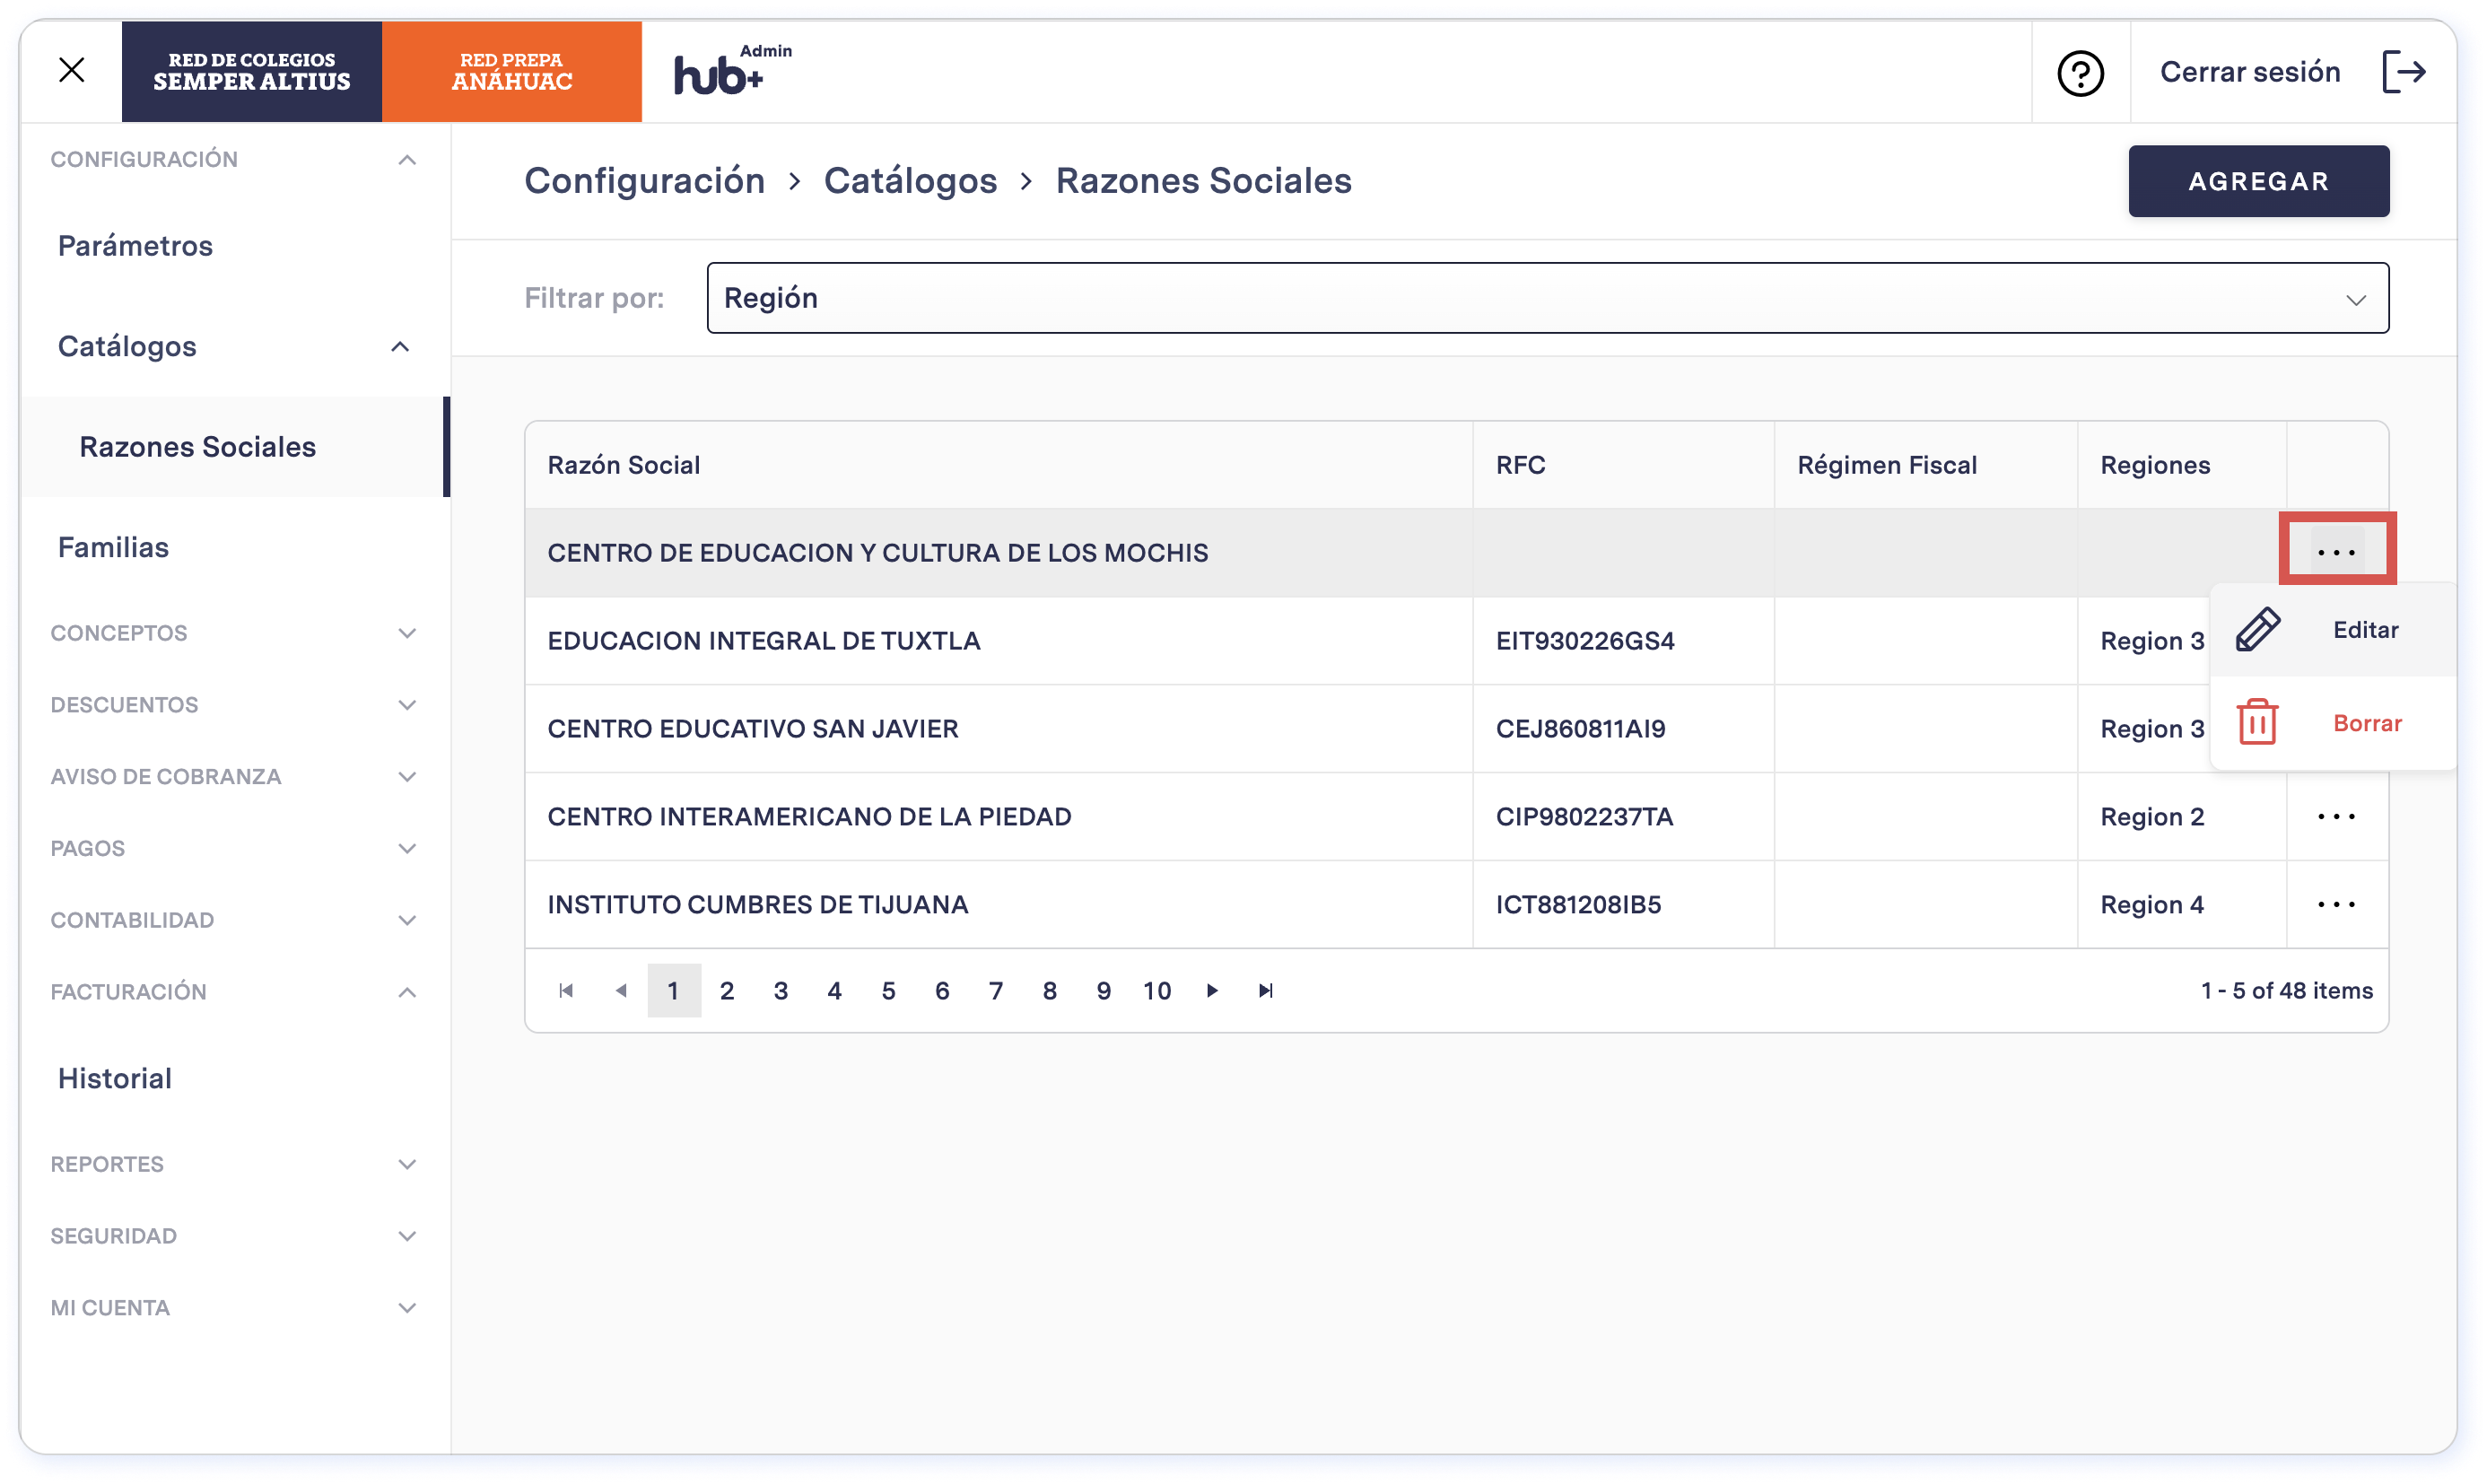Go to next page arrow
Viewport: 2487px width, 1484px height.
tap(1211, 990)
